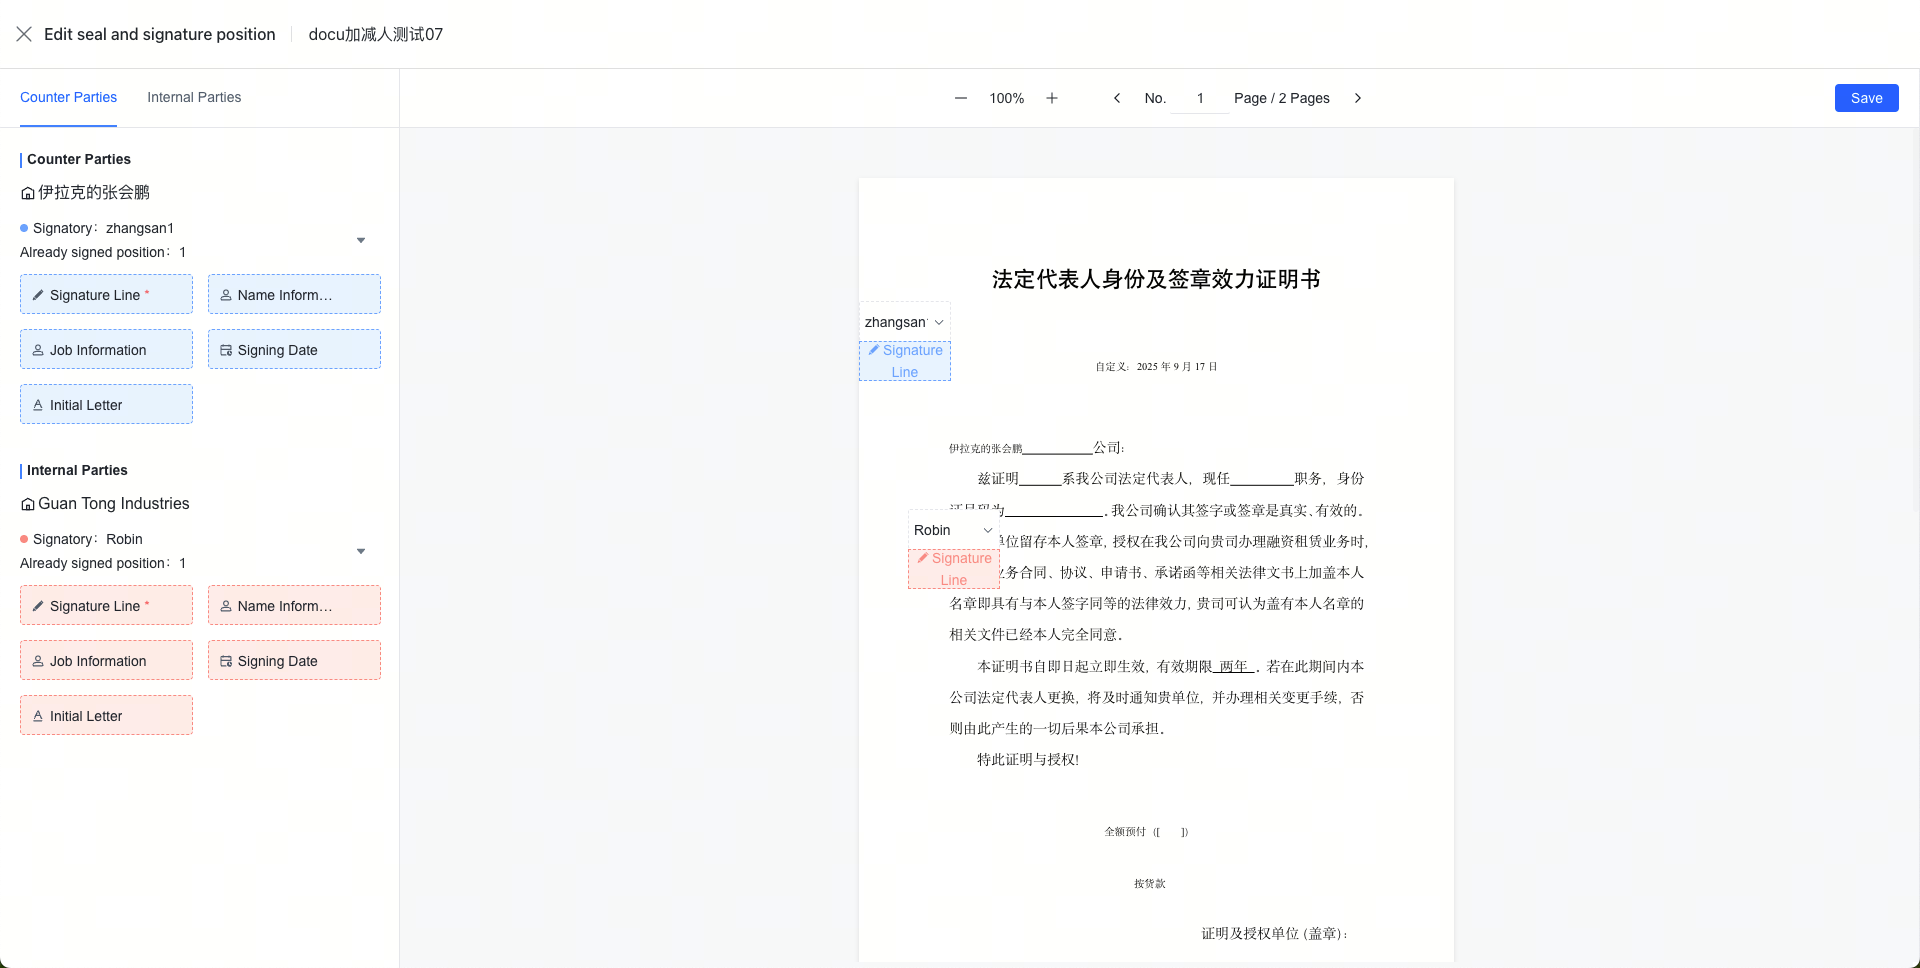Expand the zhangsan1 signatory details chevron
This screenshot has height=968, width=1920.
(361, 241)
